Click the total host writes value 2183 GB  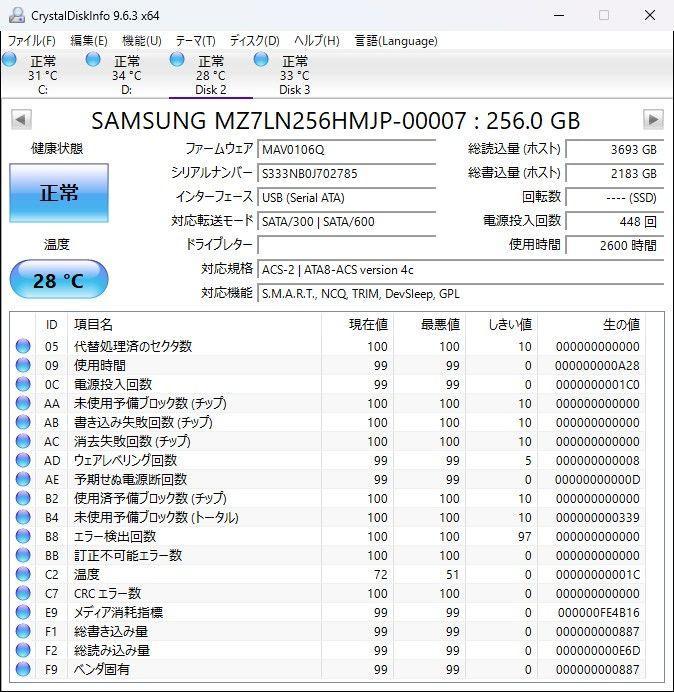(615, 173)
